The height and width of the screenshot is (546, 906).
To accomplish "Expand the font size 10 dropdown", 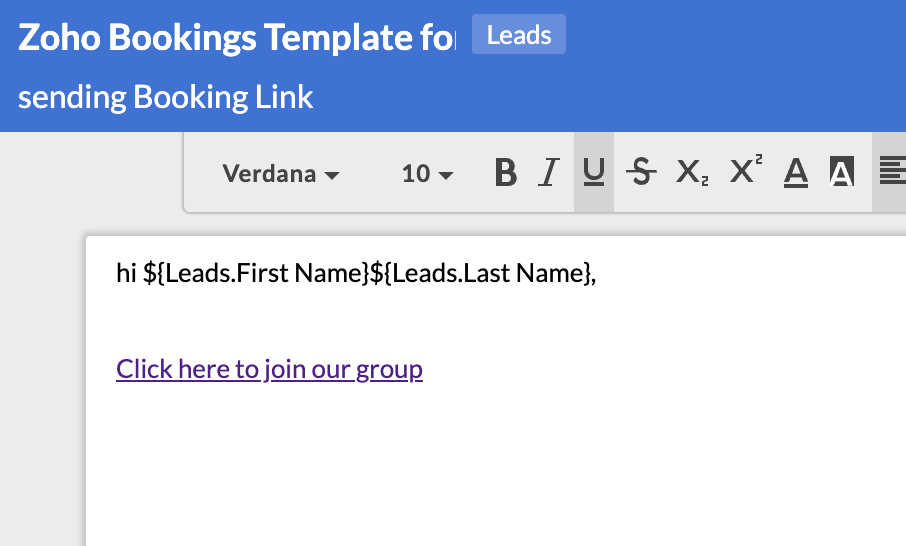I will tap(428, 173).
